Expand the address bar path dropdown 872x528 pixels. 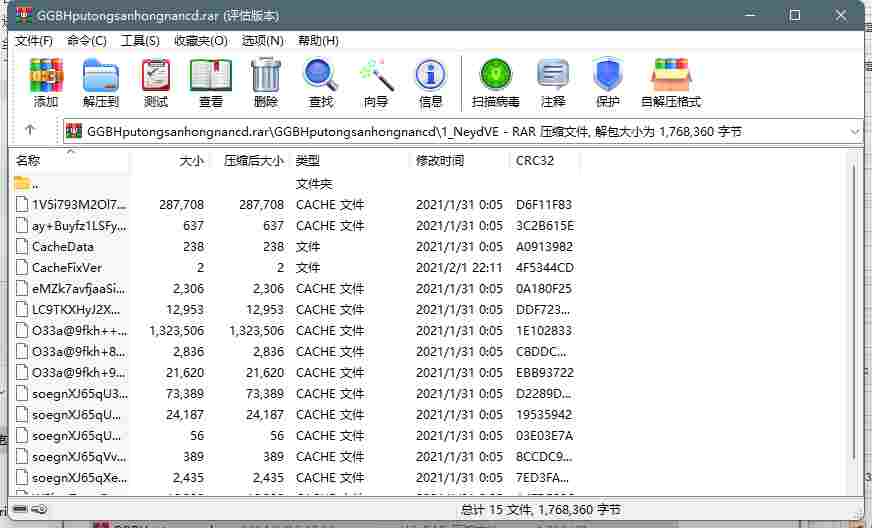[855, 132]
